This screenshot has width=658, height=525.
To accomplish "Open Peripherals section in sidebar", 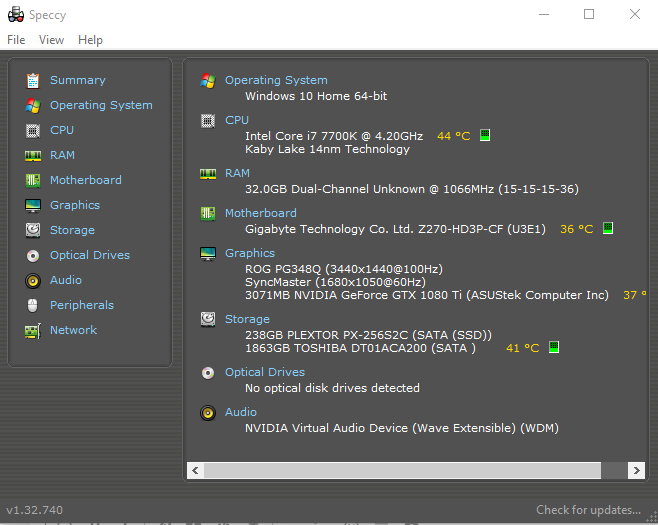I will pyautogui.click(x=82, y=305).
